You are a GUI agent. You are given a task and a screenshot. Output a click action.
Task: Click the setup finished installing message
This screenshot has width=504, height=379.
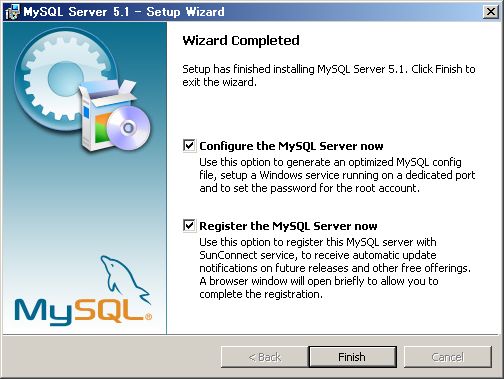(329, 75)
